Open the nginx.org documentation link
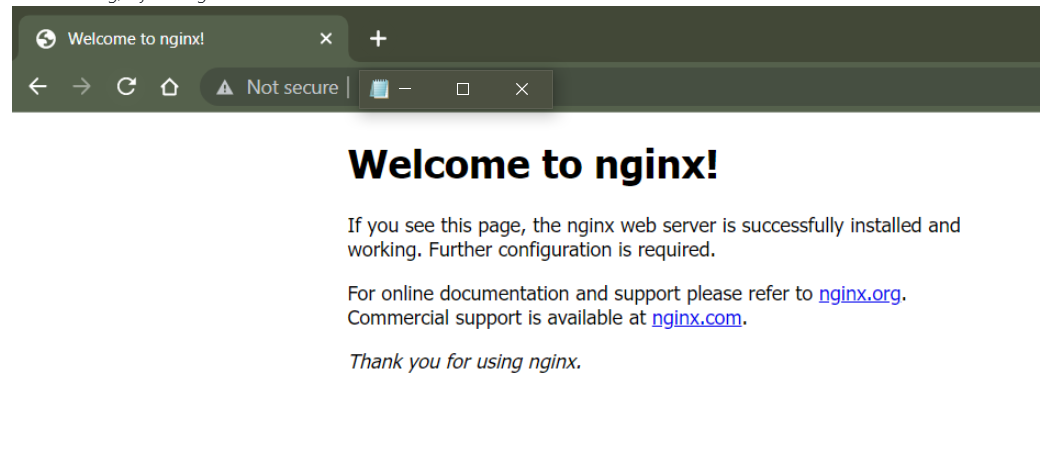This screenshot has width=1051, height=454. tap(860, 294)
